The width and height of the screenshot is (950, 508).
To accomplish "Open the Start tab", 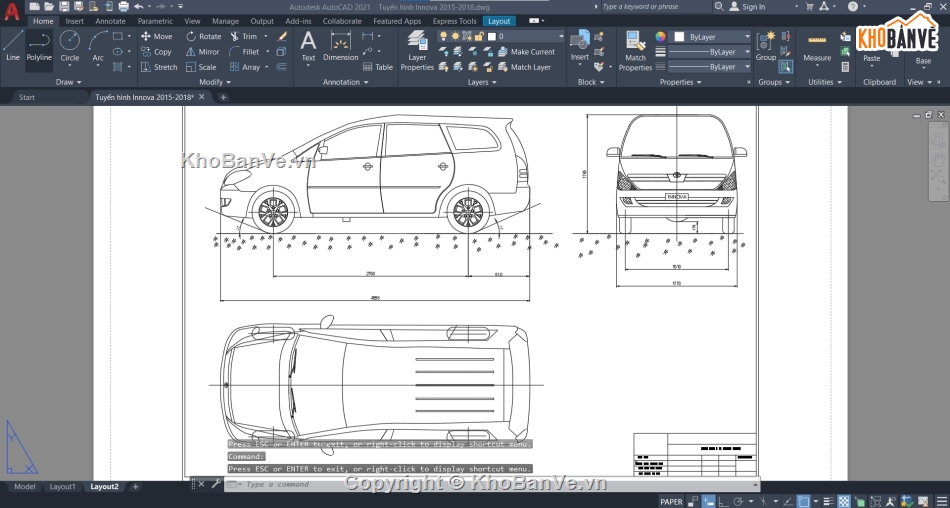I will click(27, 97).
